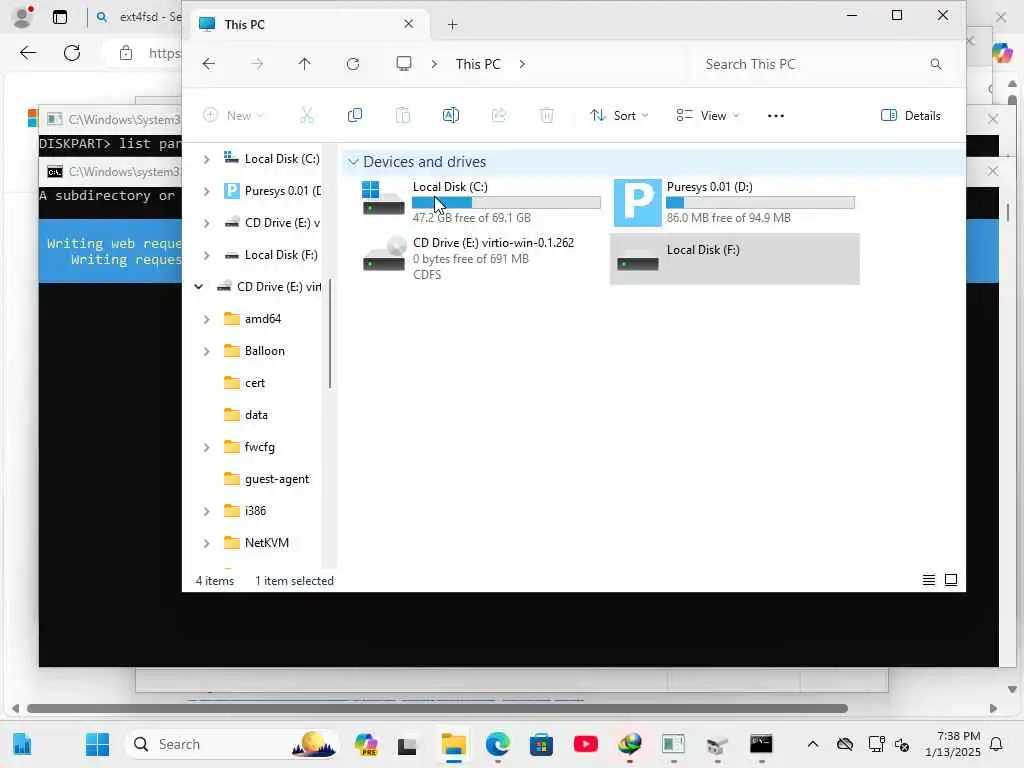Select Balloon folder in sidebar
Viewport: 1024px width, 768px height.
tap(264, 351)
